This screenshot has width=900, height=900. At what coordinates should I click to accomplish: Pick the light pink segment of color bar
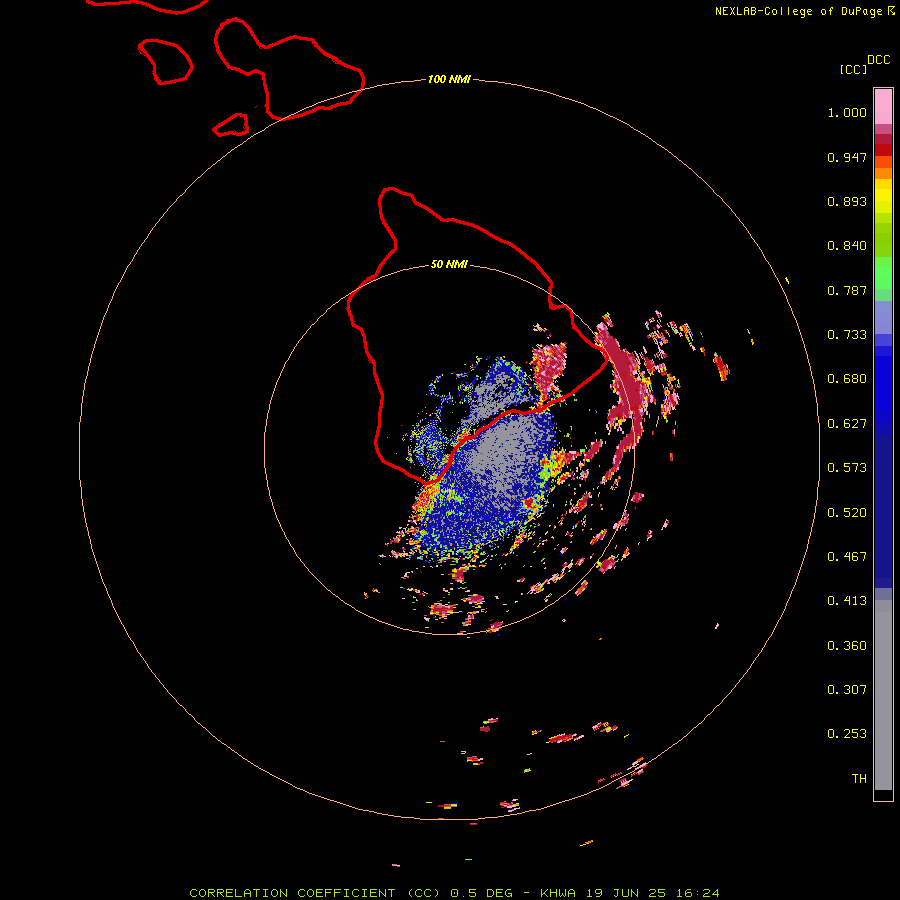[883, 107]
